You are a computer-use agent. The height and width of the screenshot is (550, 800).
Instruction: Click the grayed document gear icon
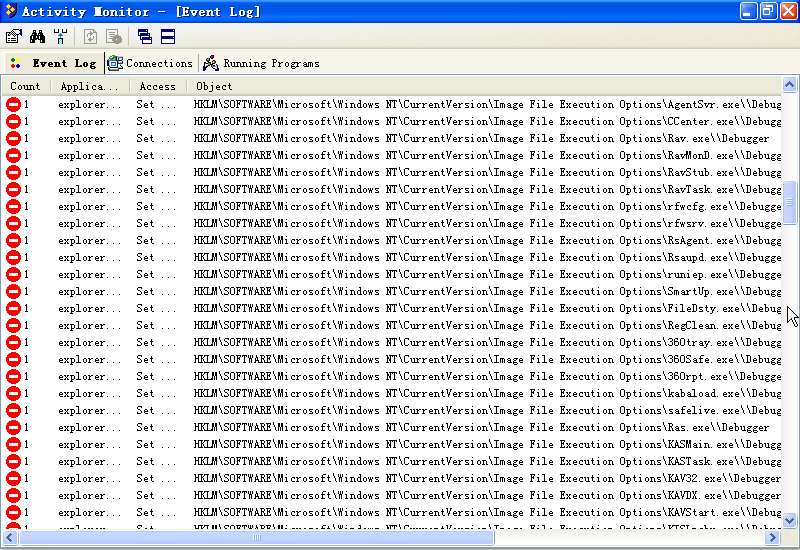coord(114,36)
